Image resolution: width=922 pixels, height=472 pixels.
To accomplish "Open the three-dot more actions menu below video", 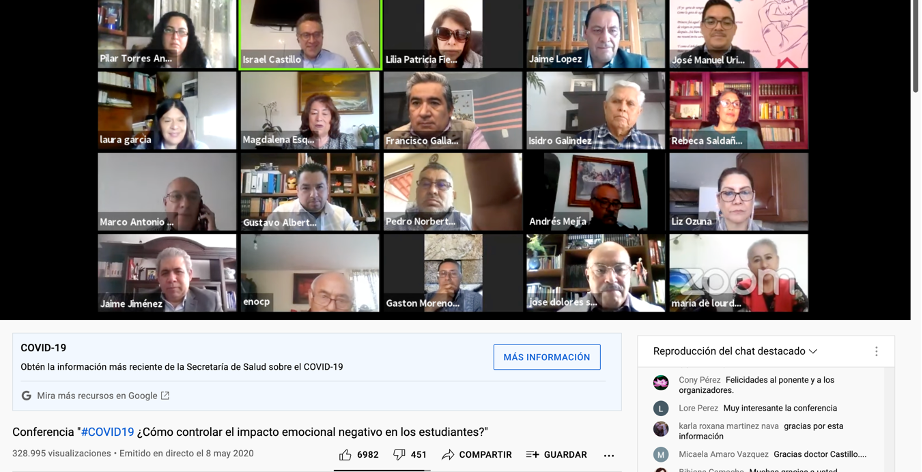I will tap(609, 455).
